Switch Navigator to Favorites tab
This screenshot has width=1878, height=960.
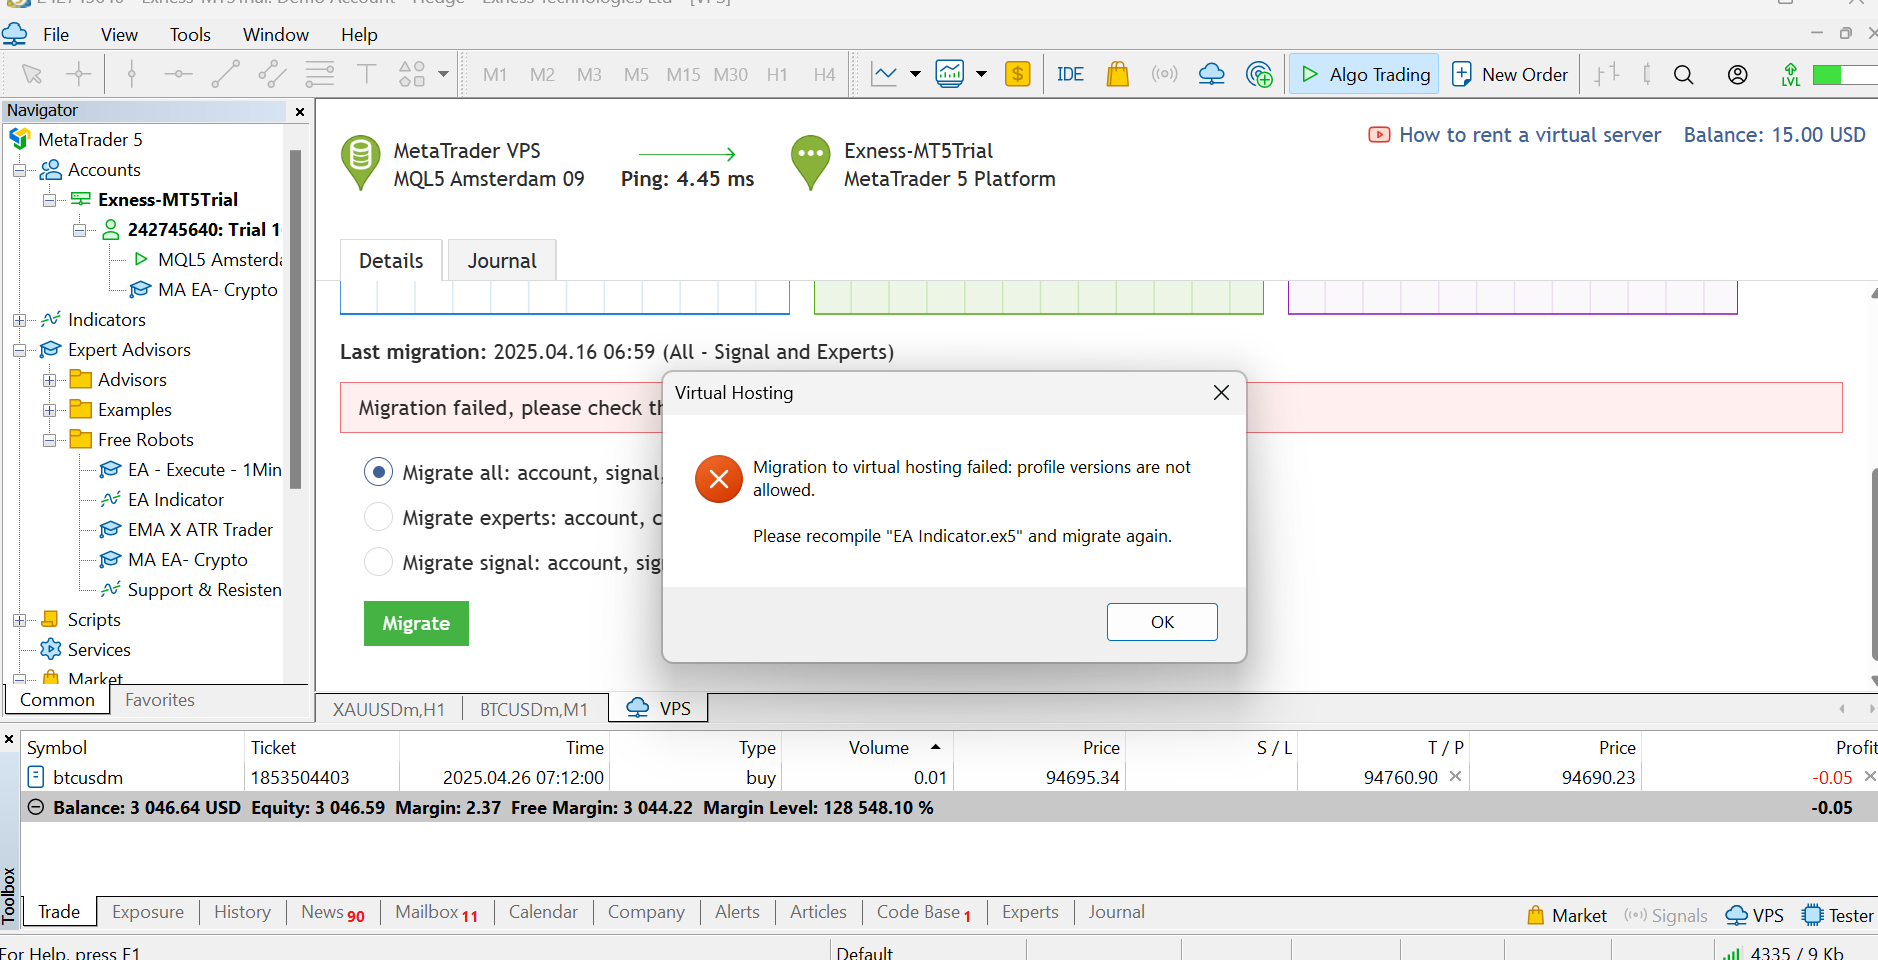[160, 700]
